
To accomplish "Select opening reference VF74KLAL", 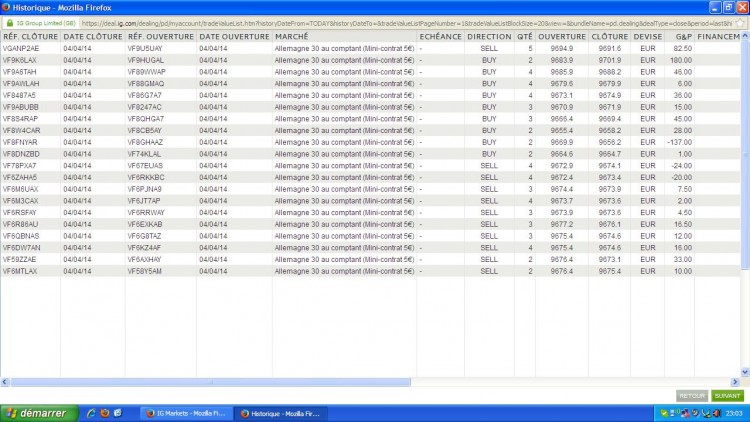I will [144, 154].
